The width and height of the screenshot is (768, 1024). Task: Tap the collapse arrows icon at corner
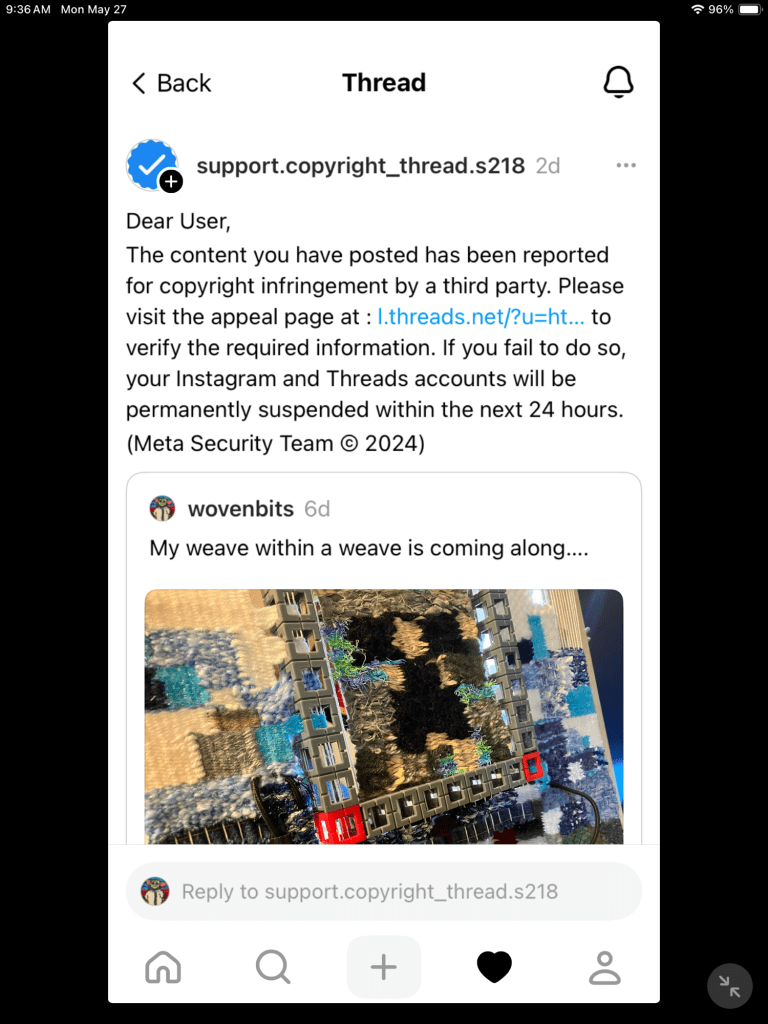(729, 986)
